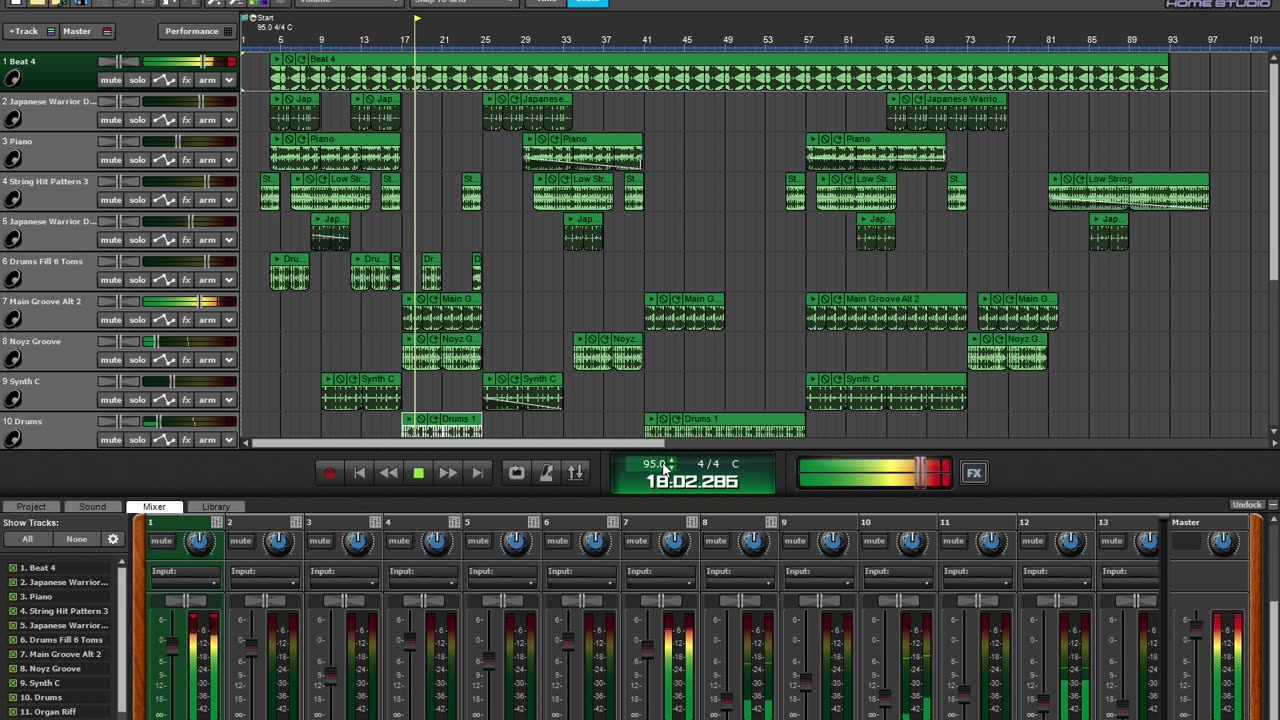Arm the Piano track for recording

click(x=208, y=160)
